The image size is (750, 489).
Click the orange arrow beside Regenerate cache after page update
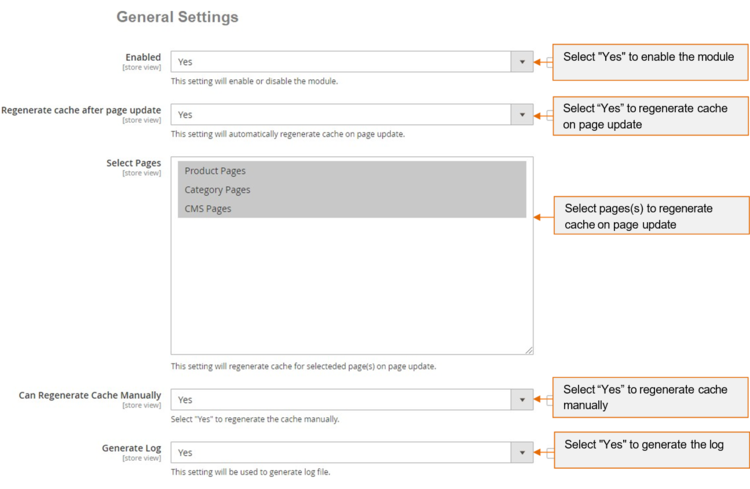point(543,115)
